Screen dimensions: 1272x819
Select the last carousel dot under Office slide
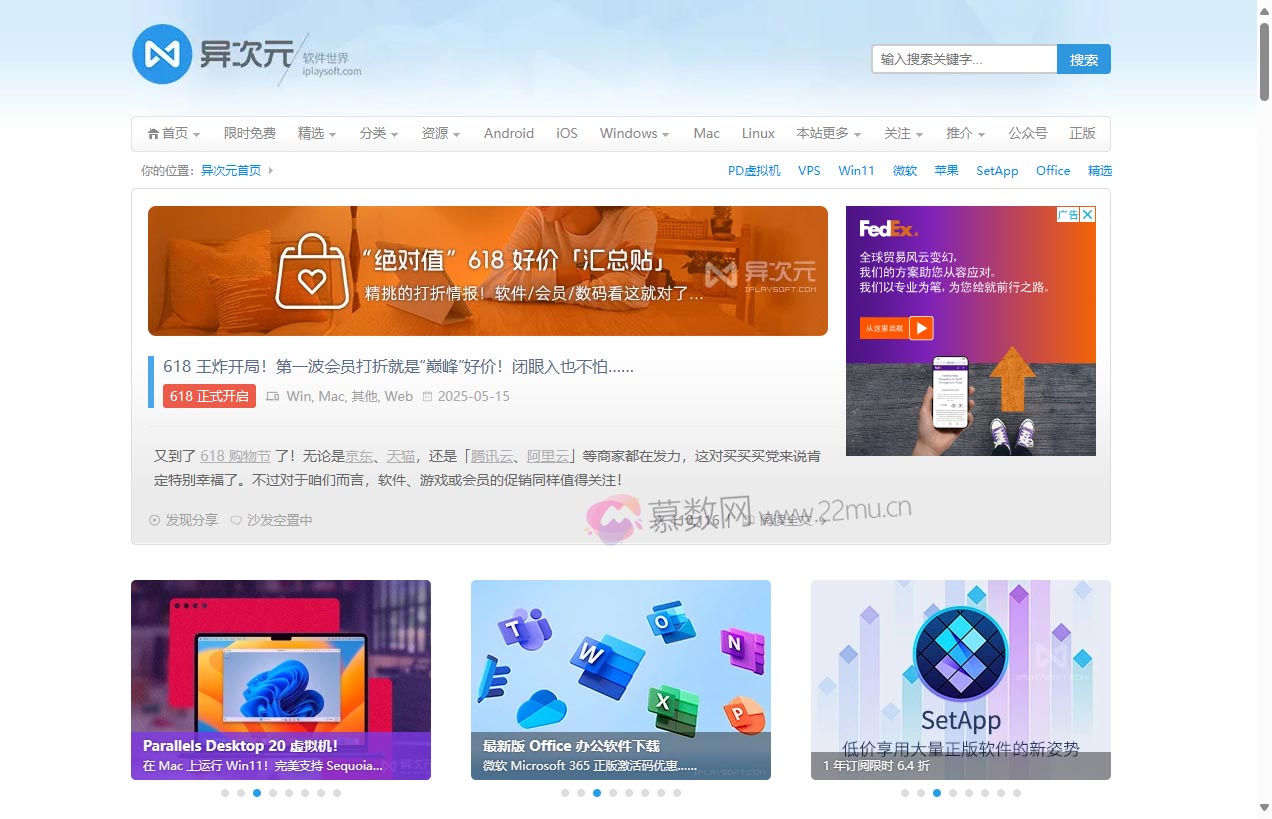point(677,793)
